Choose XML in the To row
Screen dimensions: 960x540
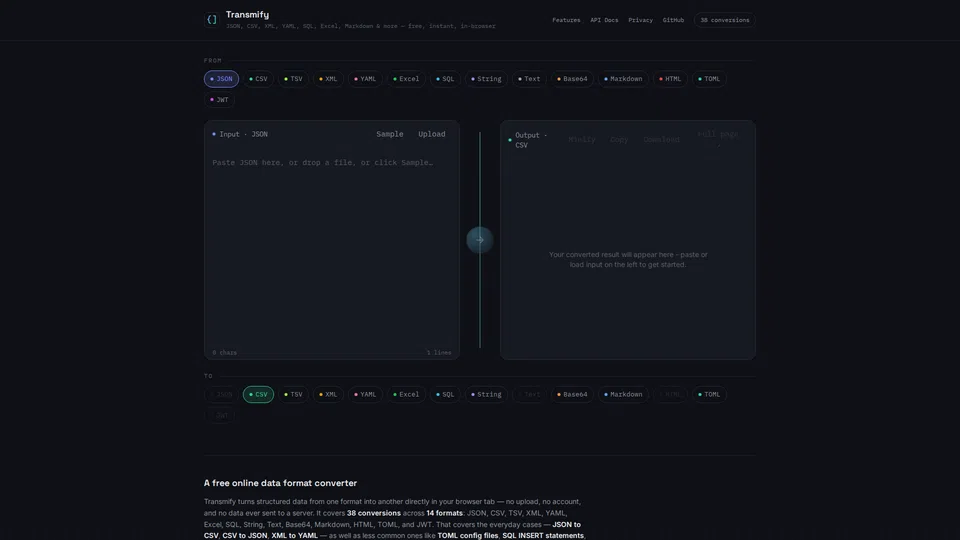tap(328, 394)
